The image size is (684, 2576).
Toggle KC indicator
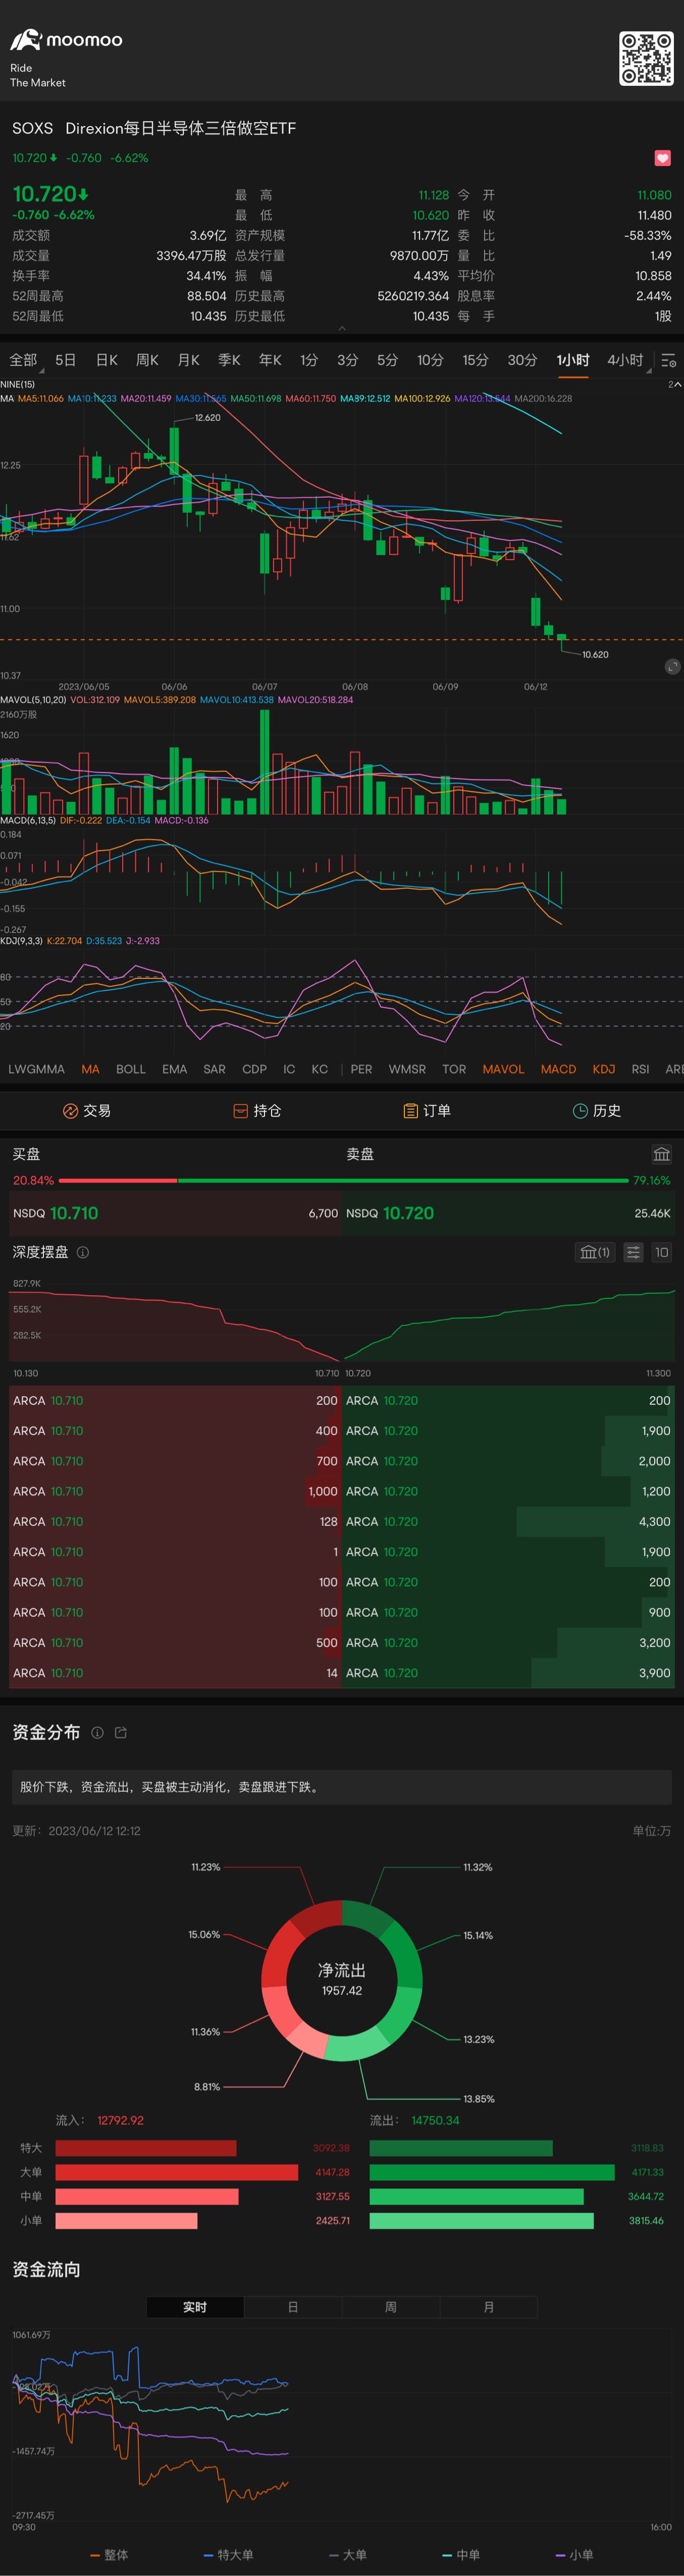point(320,1069)
